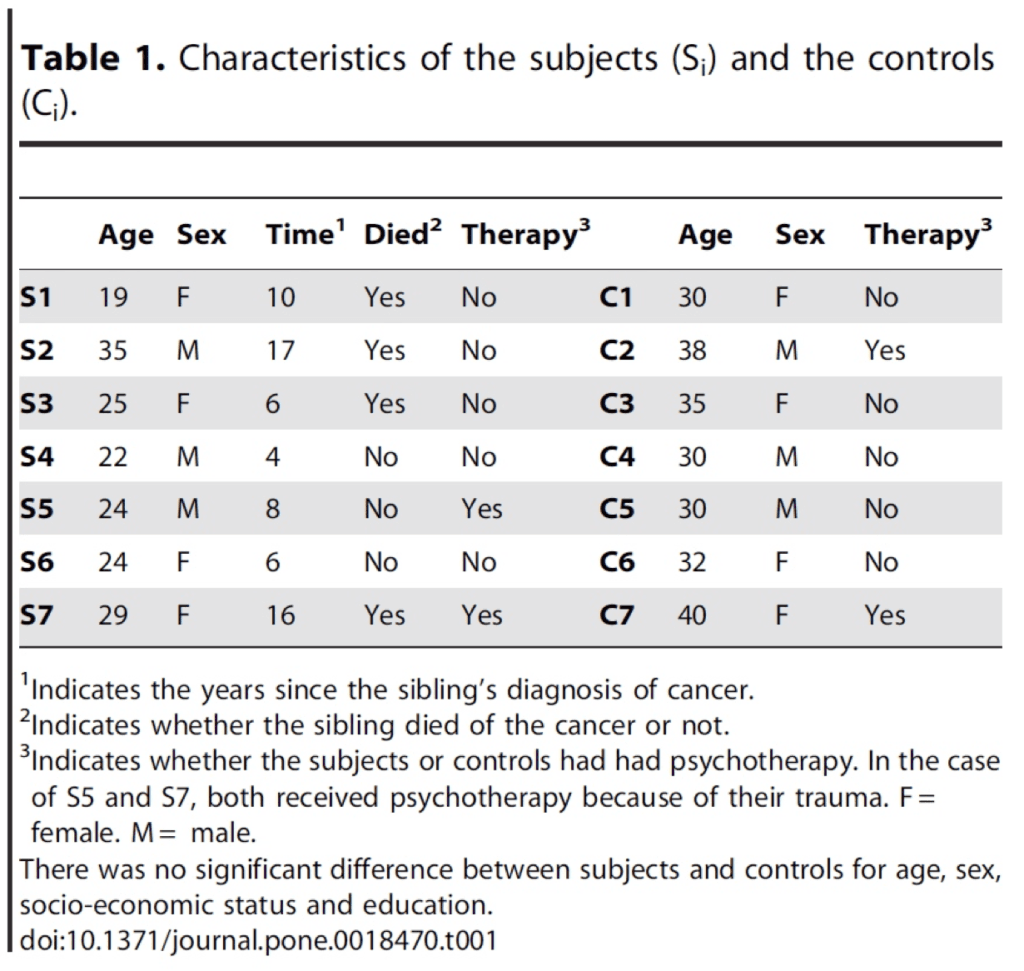The width and height of the screenshot is (1024, 971).
Task: Click C2's Therapy value Yes
Action: 885,351
